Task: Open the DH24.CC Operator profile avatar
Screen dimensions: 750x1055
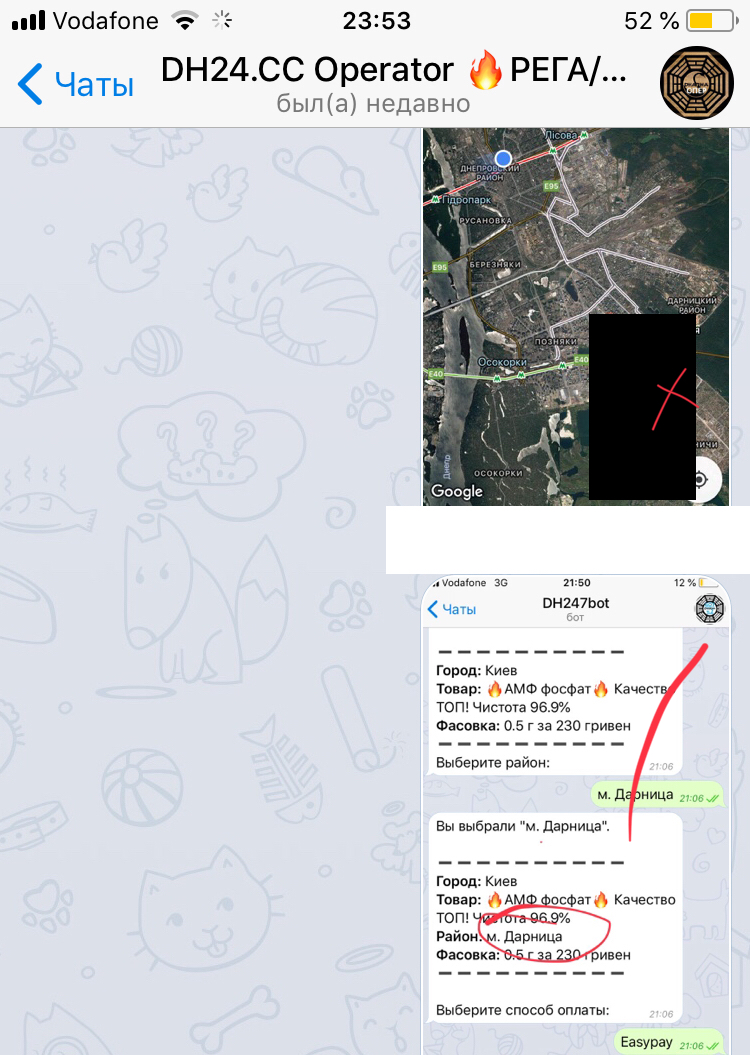Action: point(696,83)
